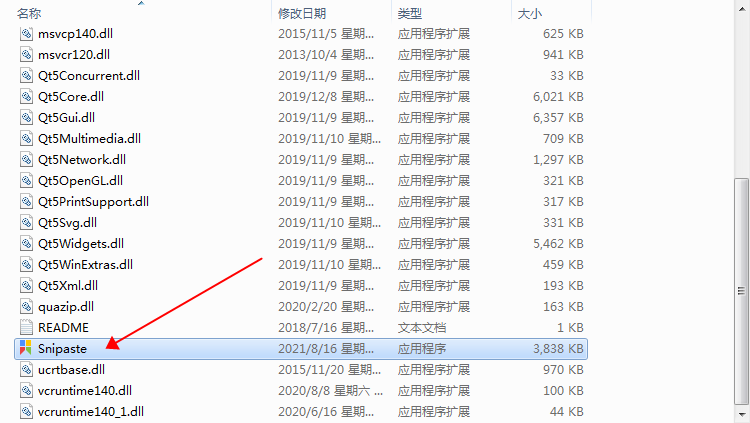Click README type 文本文档
This screenshot has width=750, height=423.
tap(422, 328)
